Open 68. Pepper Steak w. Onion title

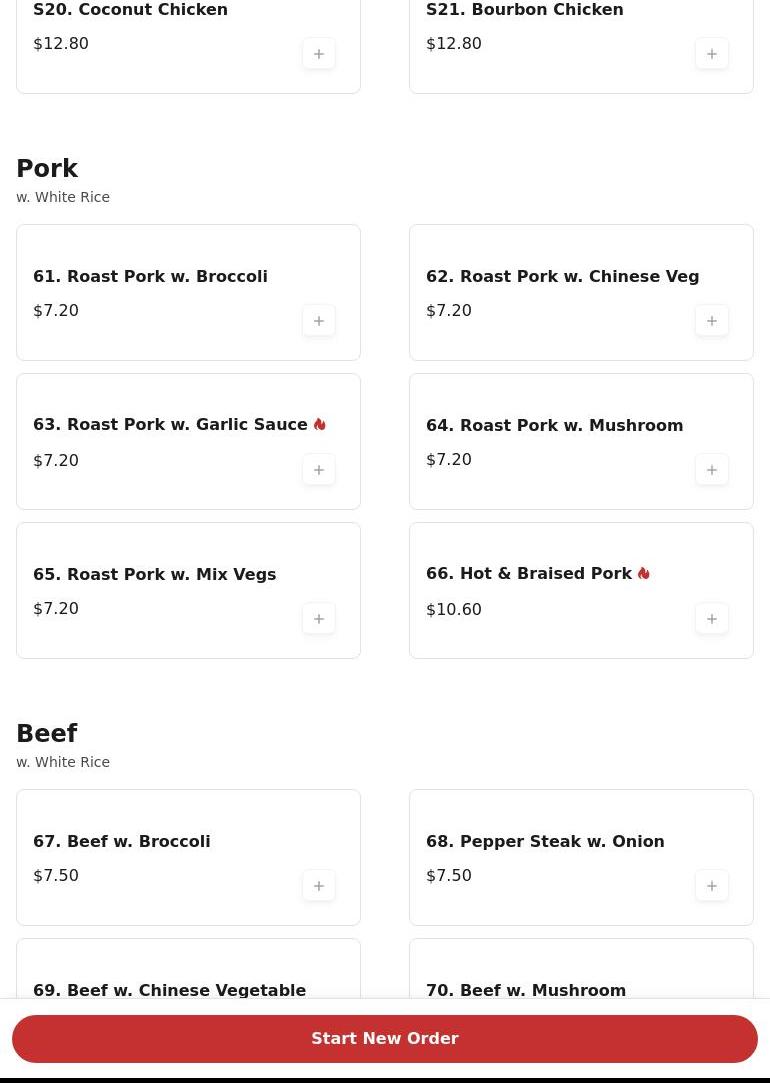pyautogui.click(x=545, y=841)
